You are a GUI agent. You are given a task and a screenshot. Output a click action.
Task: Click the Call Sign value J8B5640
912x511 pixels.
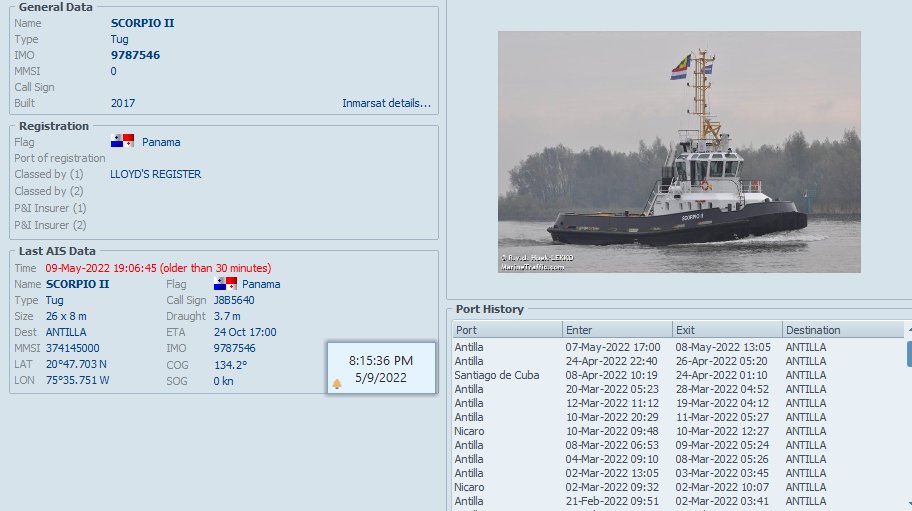click(234, 300)
